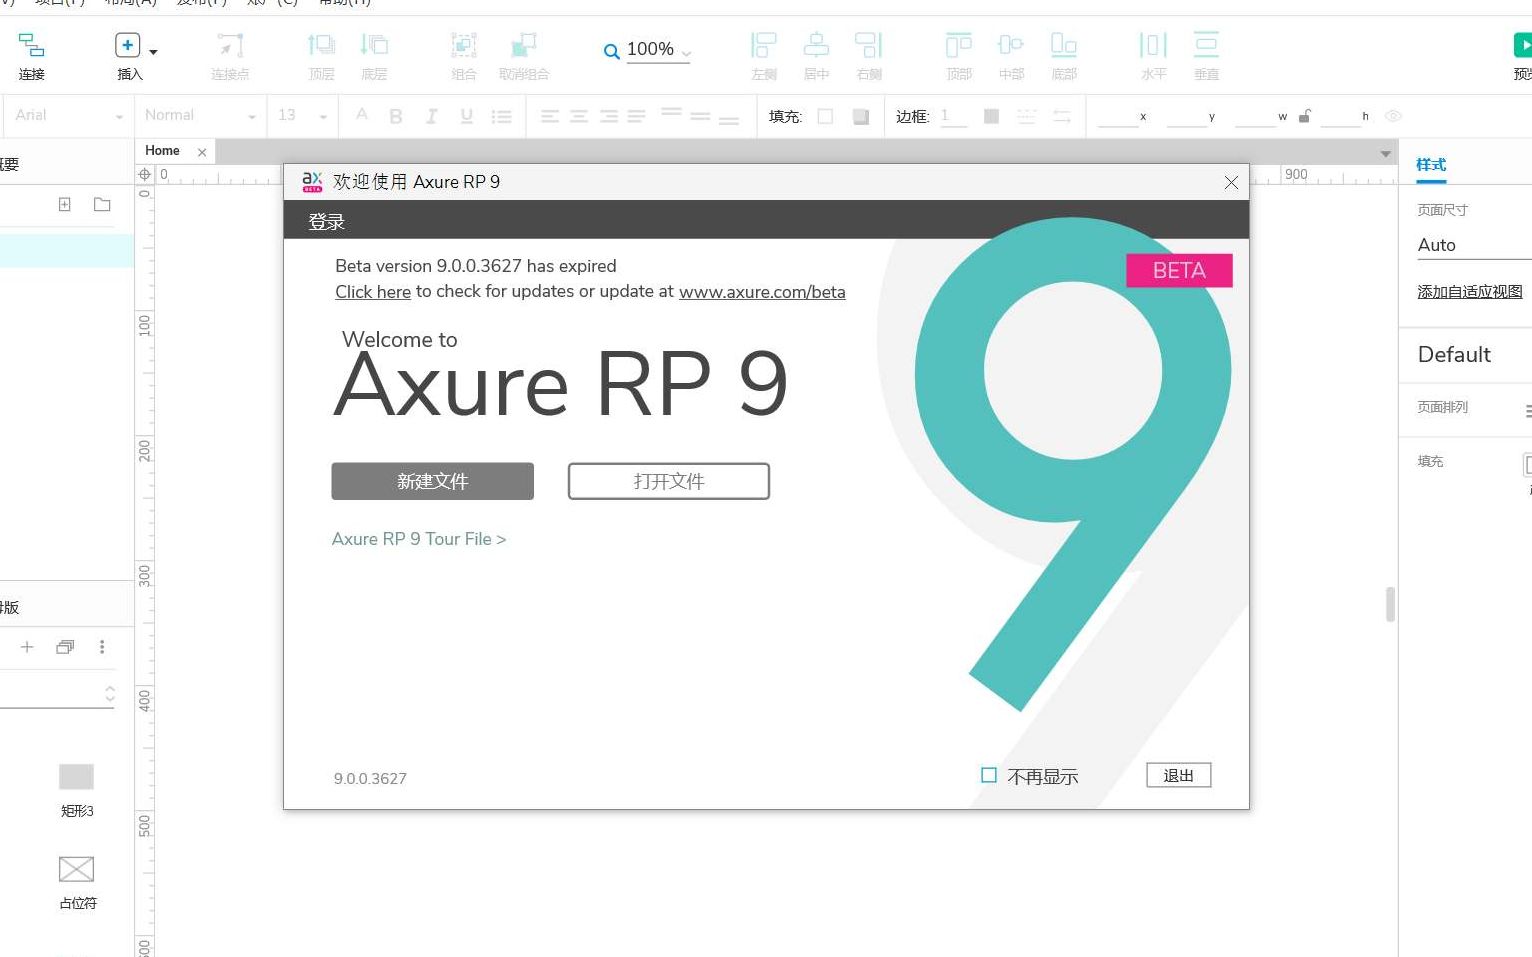Align center with 居中 icon

(x=816, y=45)
